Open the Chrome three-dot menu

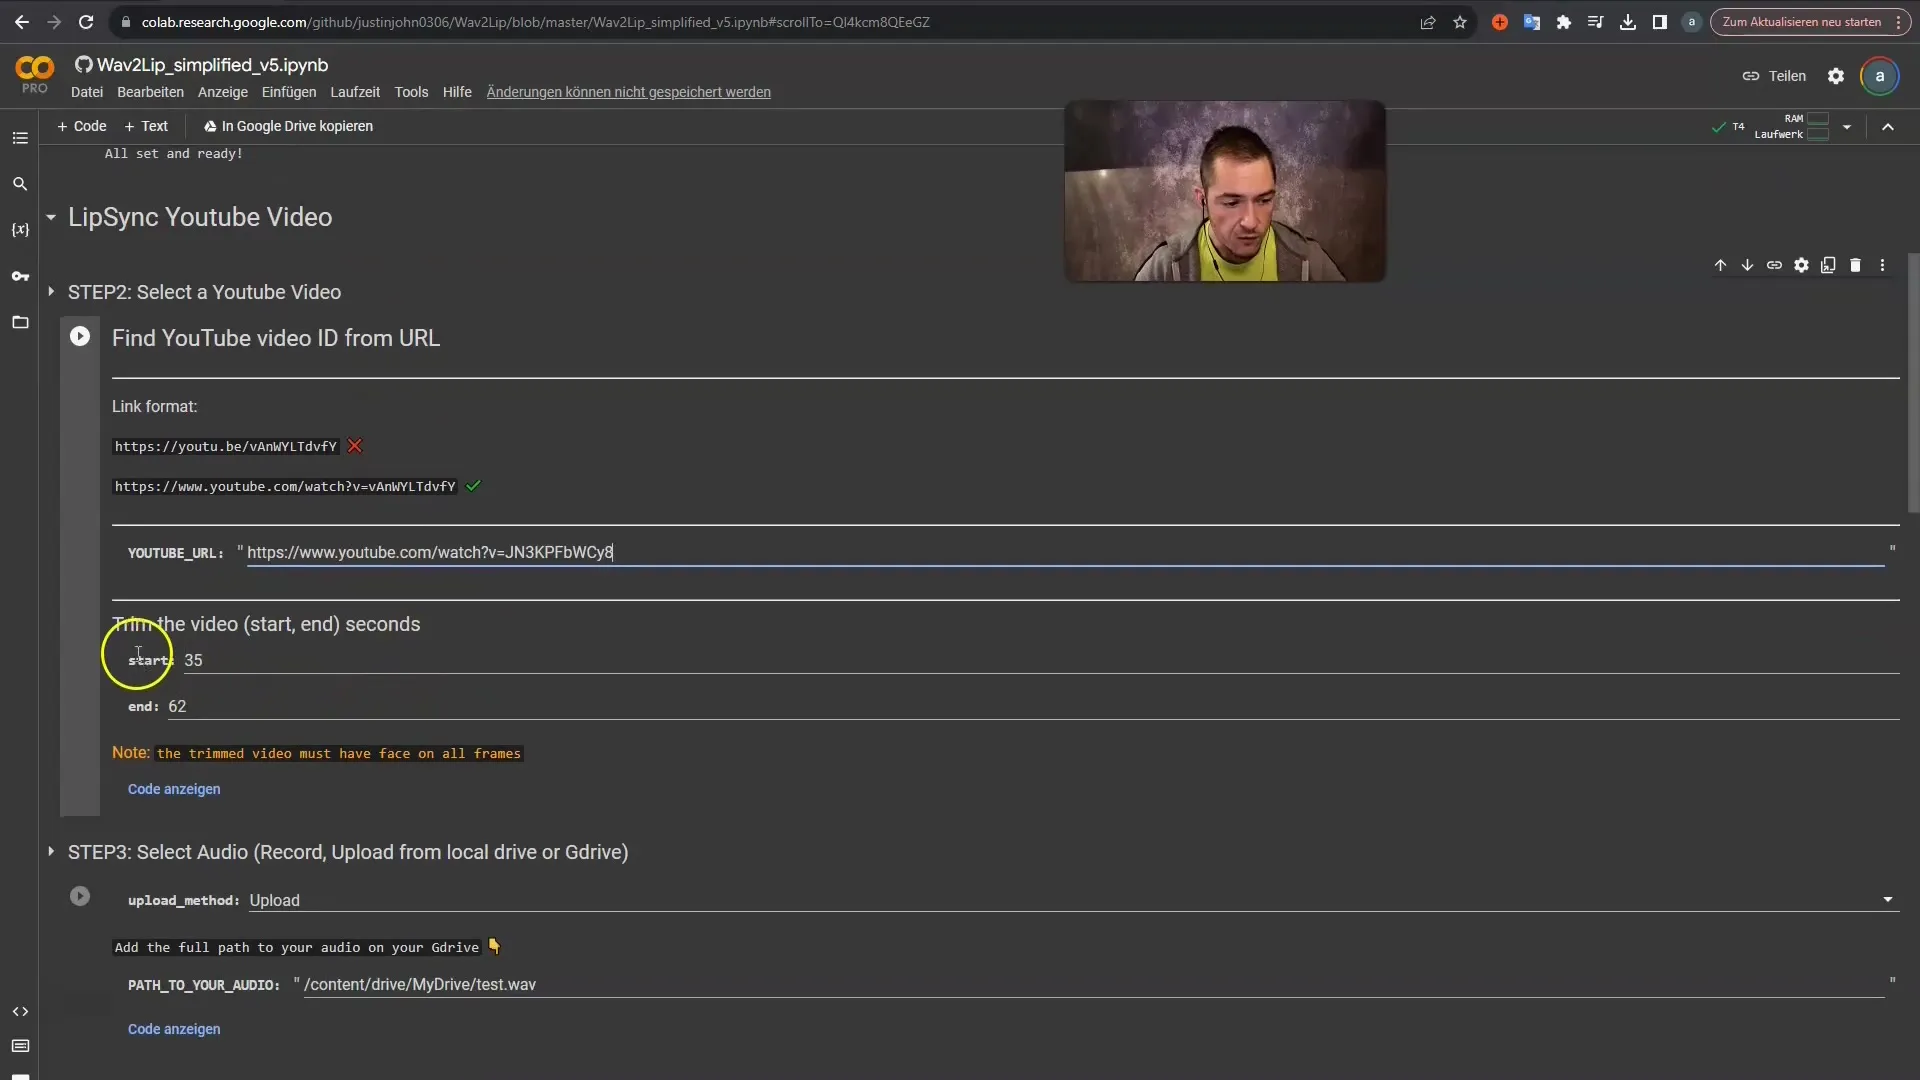click(1898, 22)
